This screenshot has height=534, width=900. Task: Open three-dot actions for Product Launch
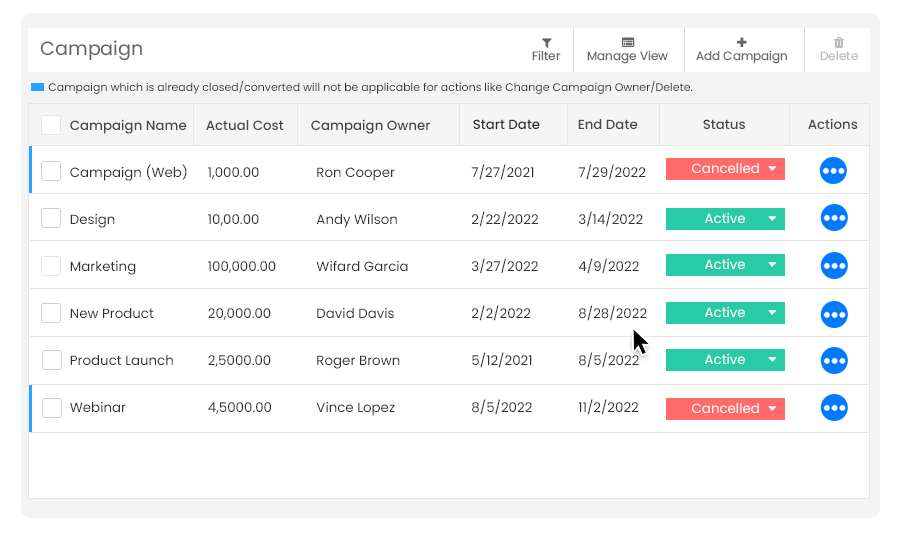[x=833, y=361]
